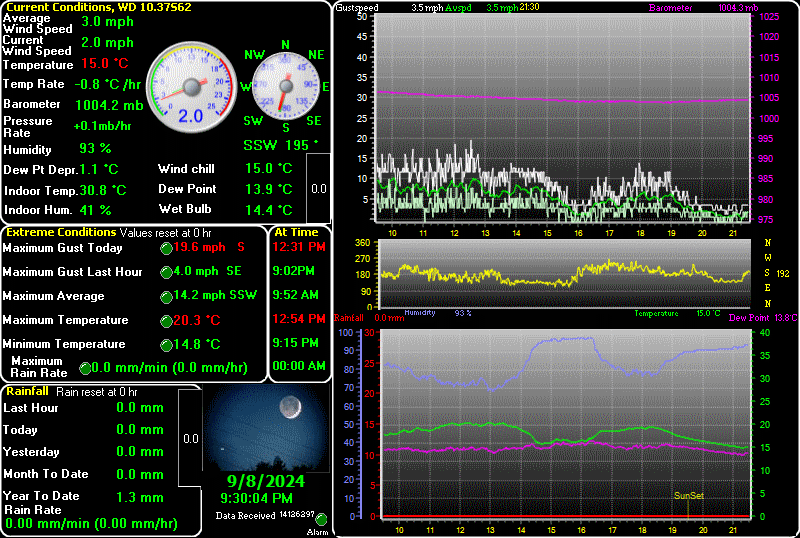Click the Maximum Average green indicator
Screen dimensions: 800x538
[x=166, y=297]
